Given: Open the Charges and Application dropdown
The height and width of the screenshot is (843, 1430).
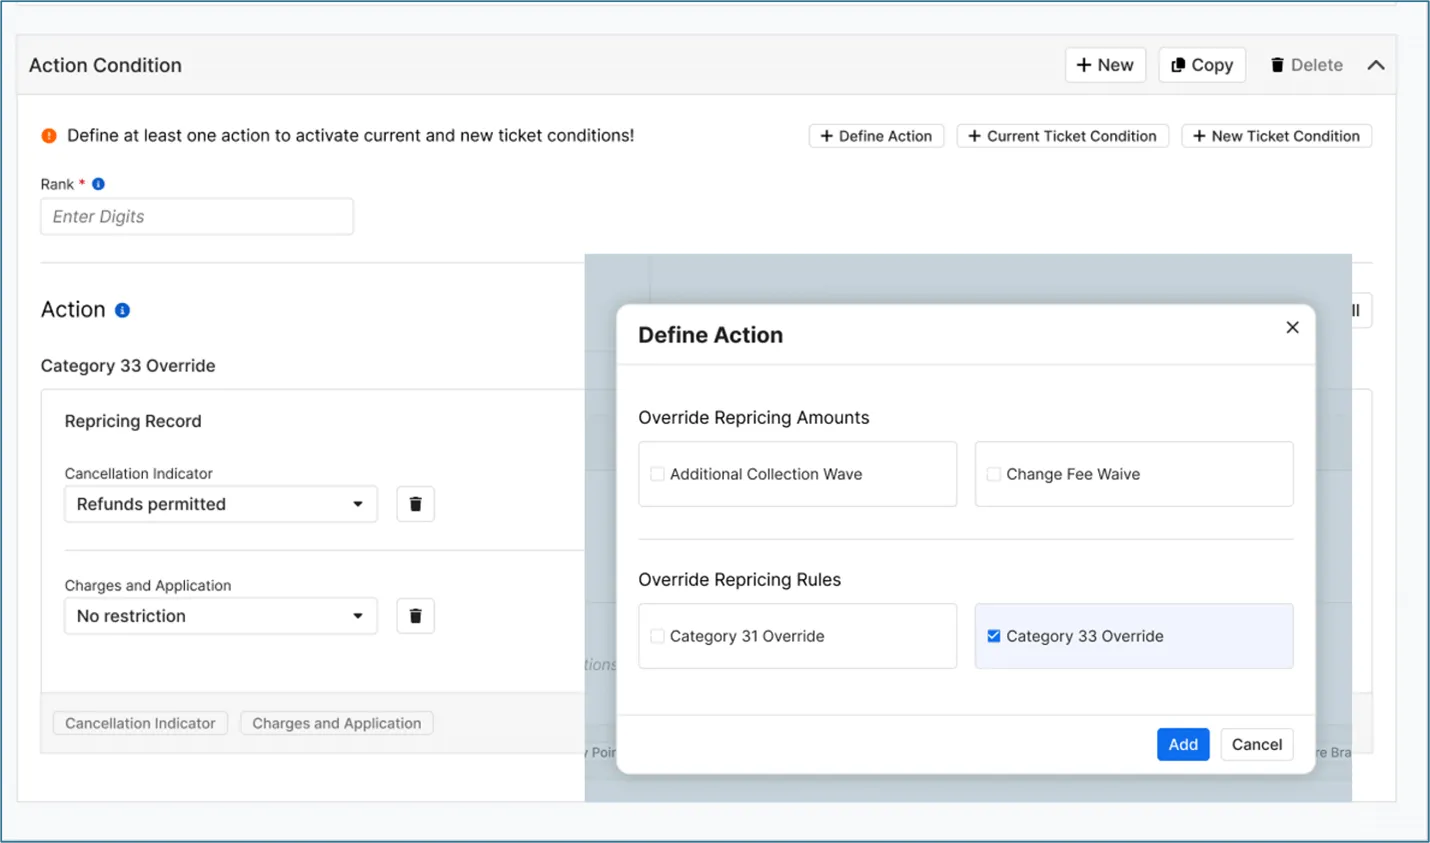Looking at the screenshot, I should 221,616.
